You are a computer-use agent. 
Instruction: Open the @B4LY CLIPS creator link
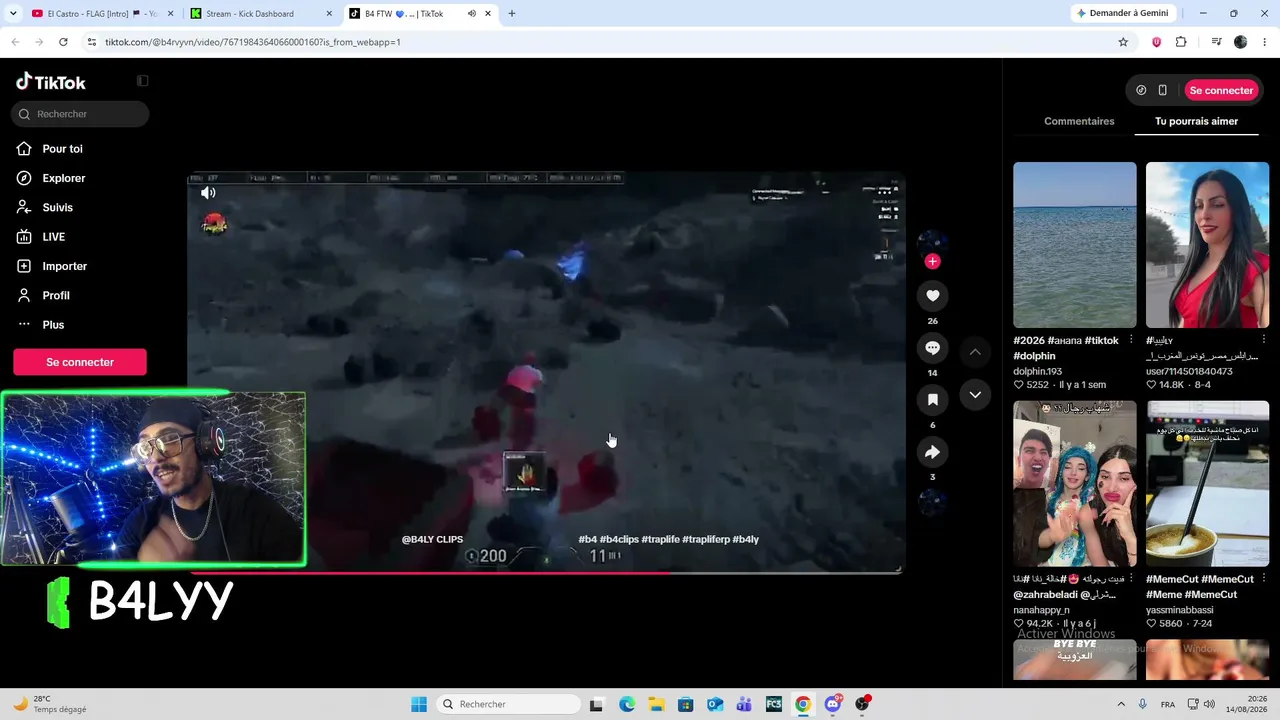(x=432, y=539)
